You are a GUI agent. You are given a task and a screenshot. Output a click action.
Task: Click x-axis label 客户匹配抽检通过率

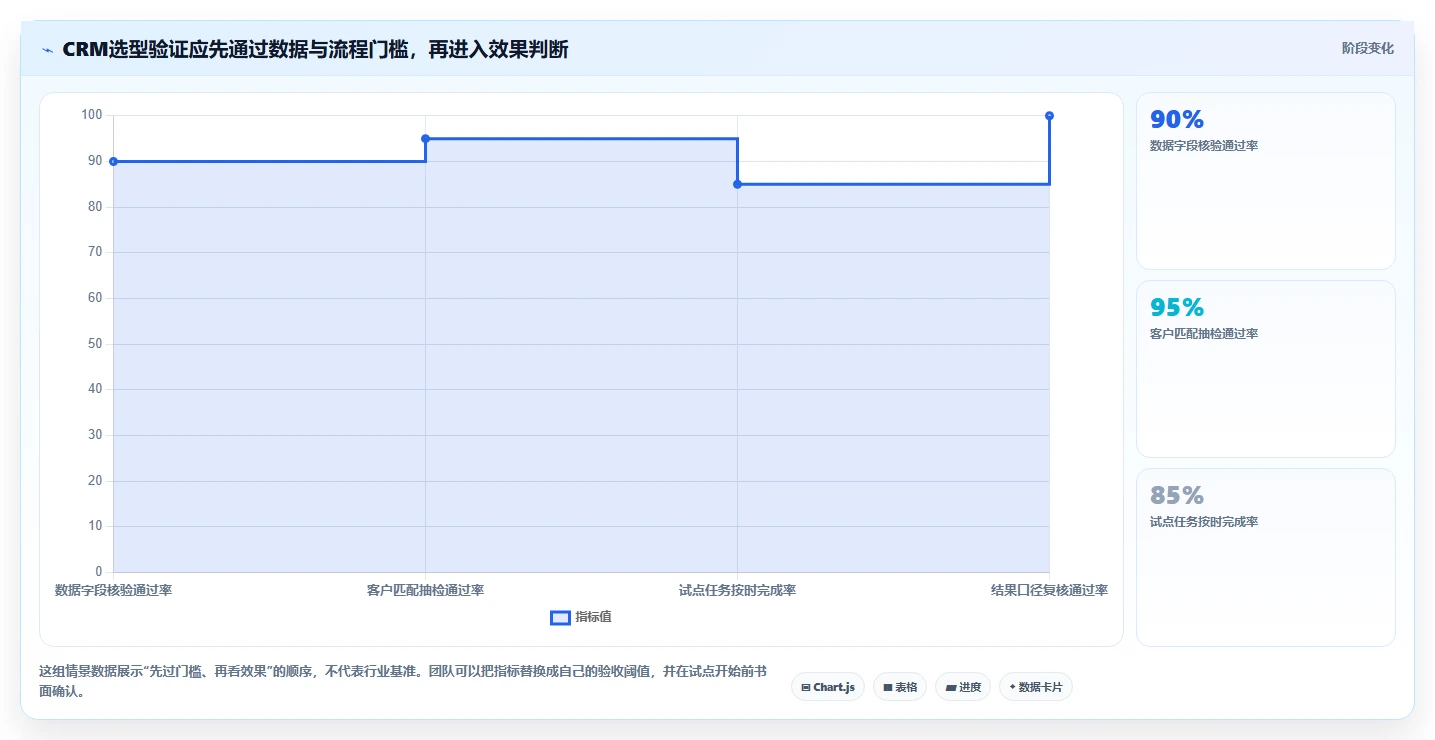click(x=425, y=590)
